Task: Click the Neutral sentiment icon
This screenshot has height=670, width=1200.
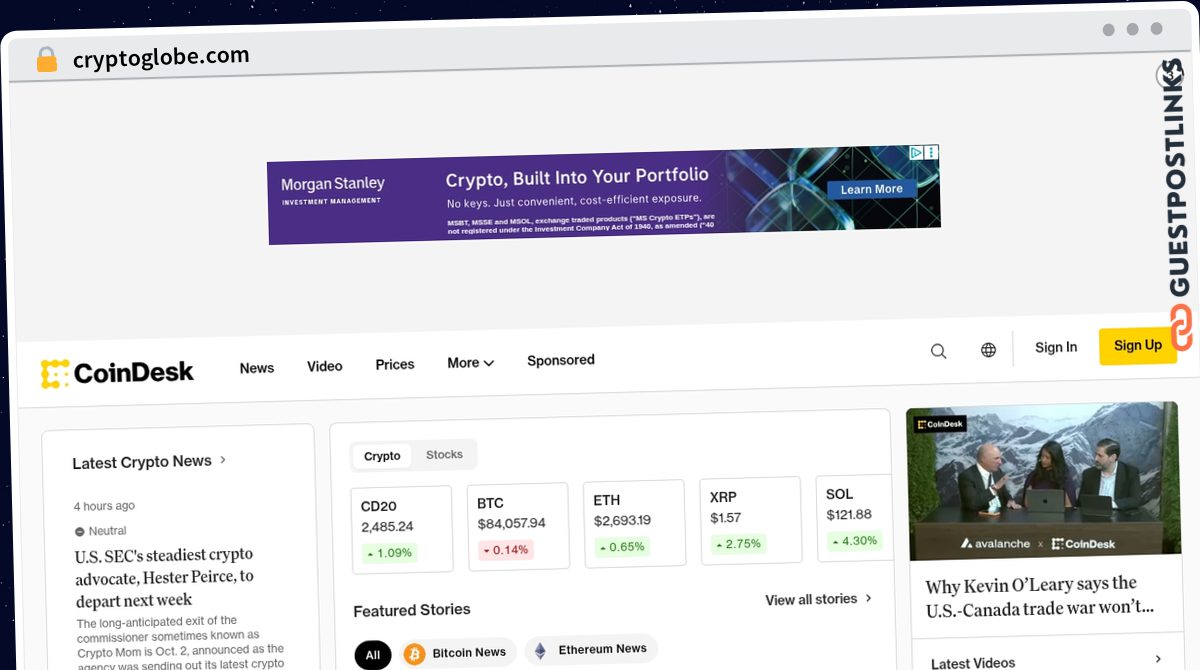Action: coord(80,532)
